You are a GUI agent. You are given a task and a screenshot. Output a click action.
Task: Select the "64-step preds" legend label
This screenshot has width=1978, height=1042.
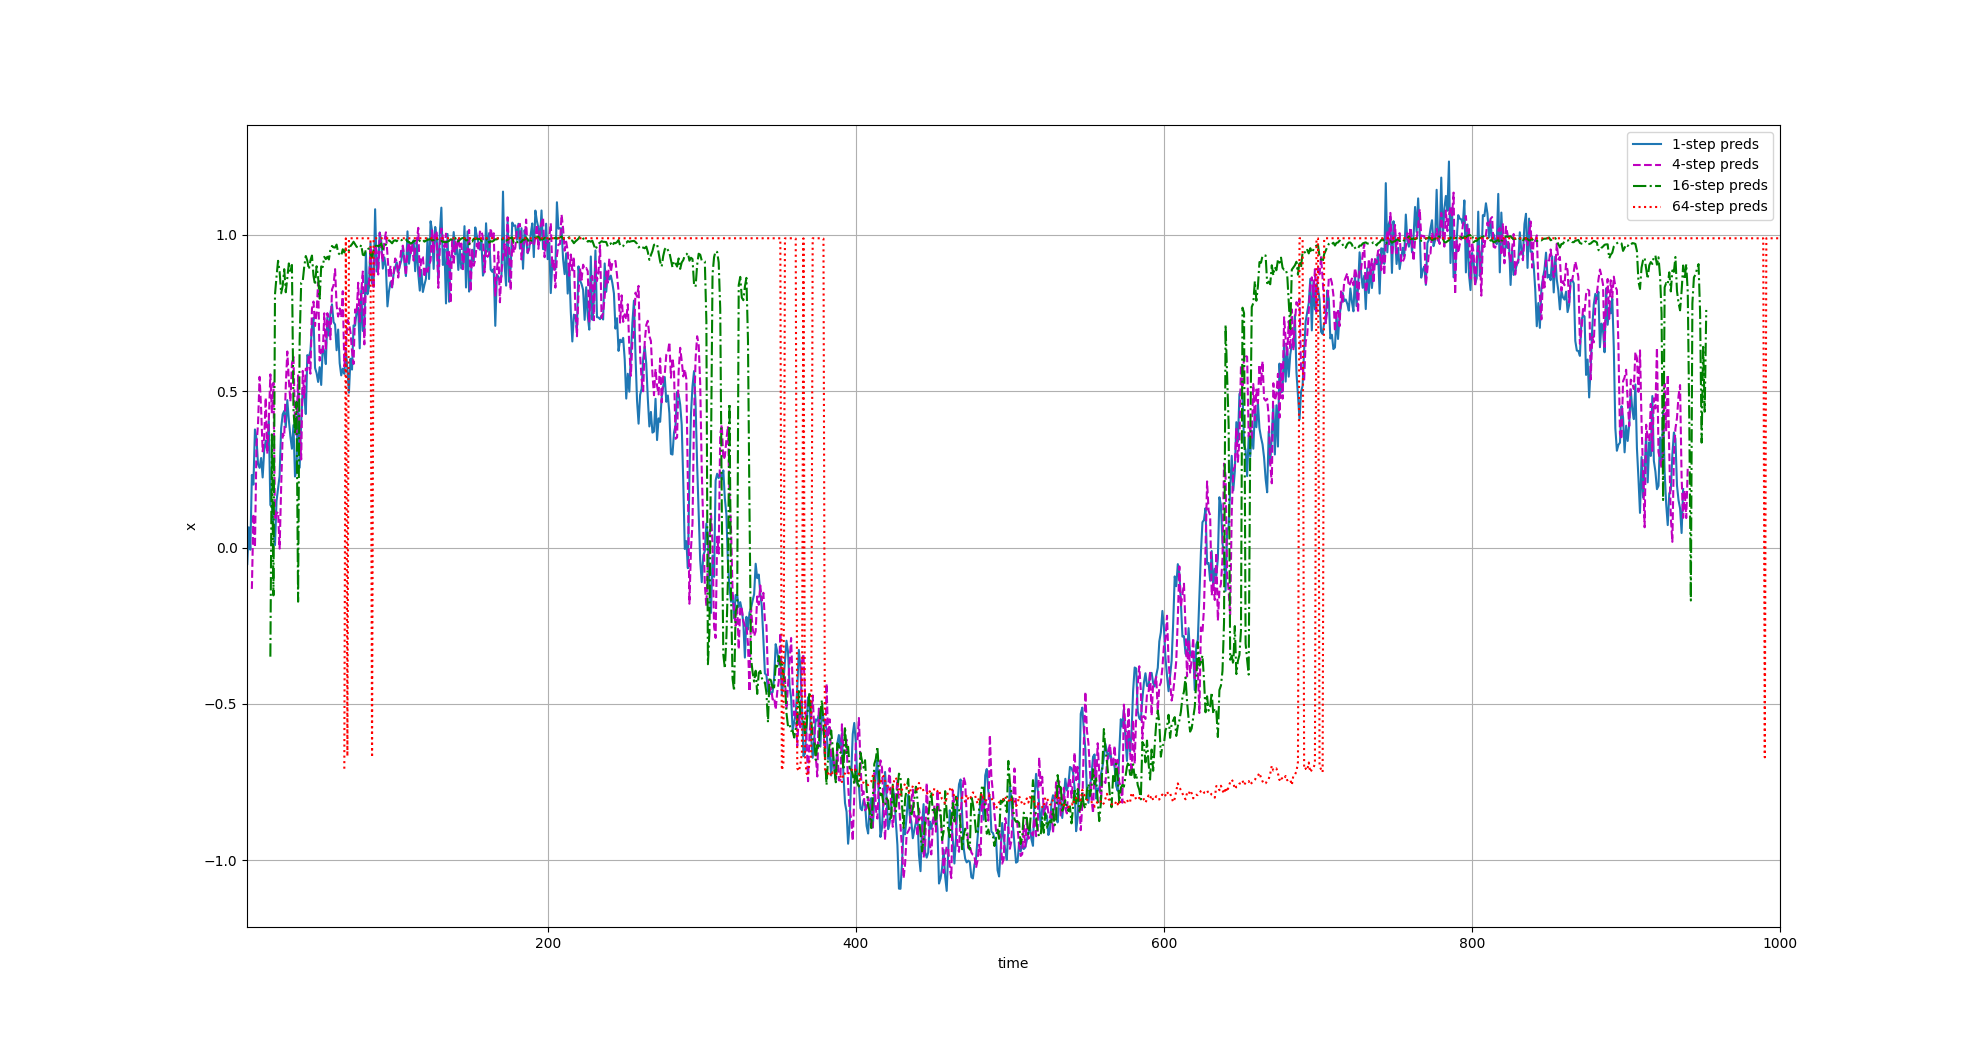pos(1719,207)
